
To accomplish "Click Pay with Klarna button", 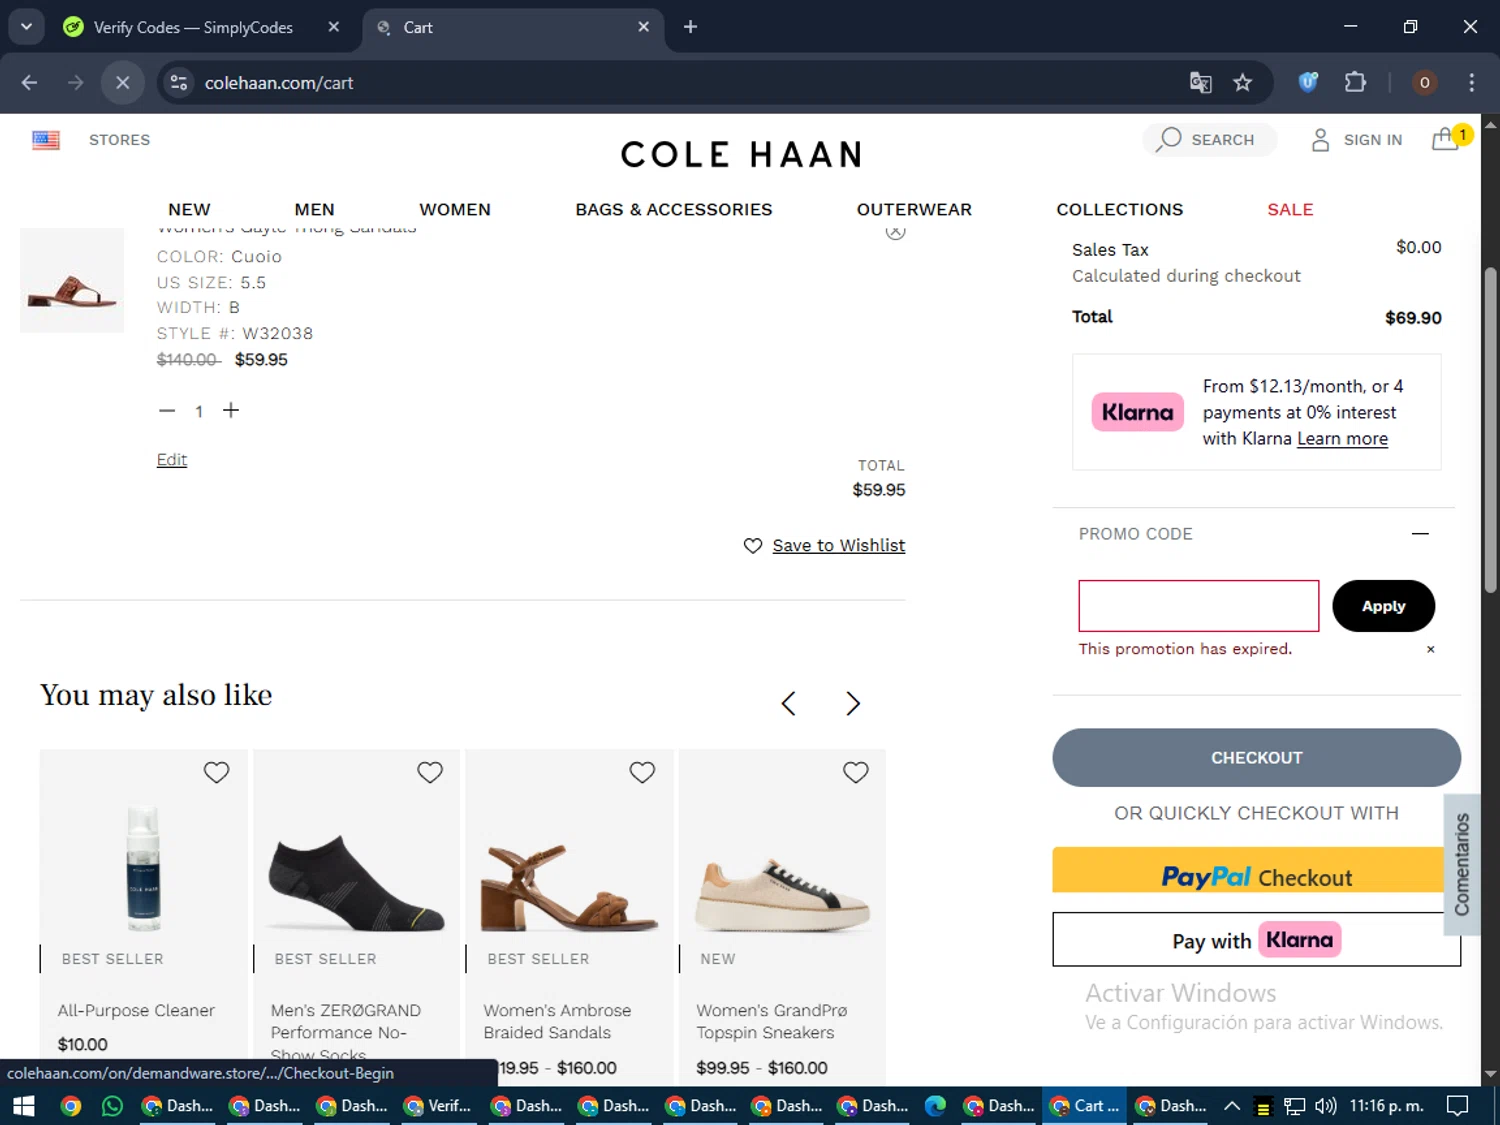I will (x=1256, y=940).
